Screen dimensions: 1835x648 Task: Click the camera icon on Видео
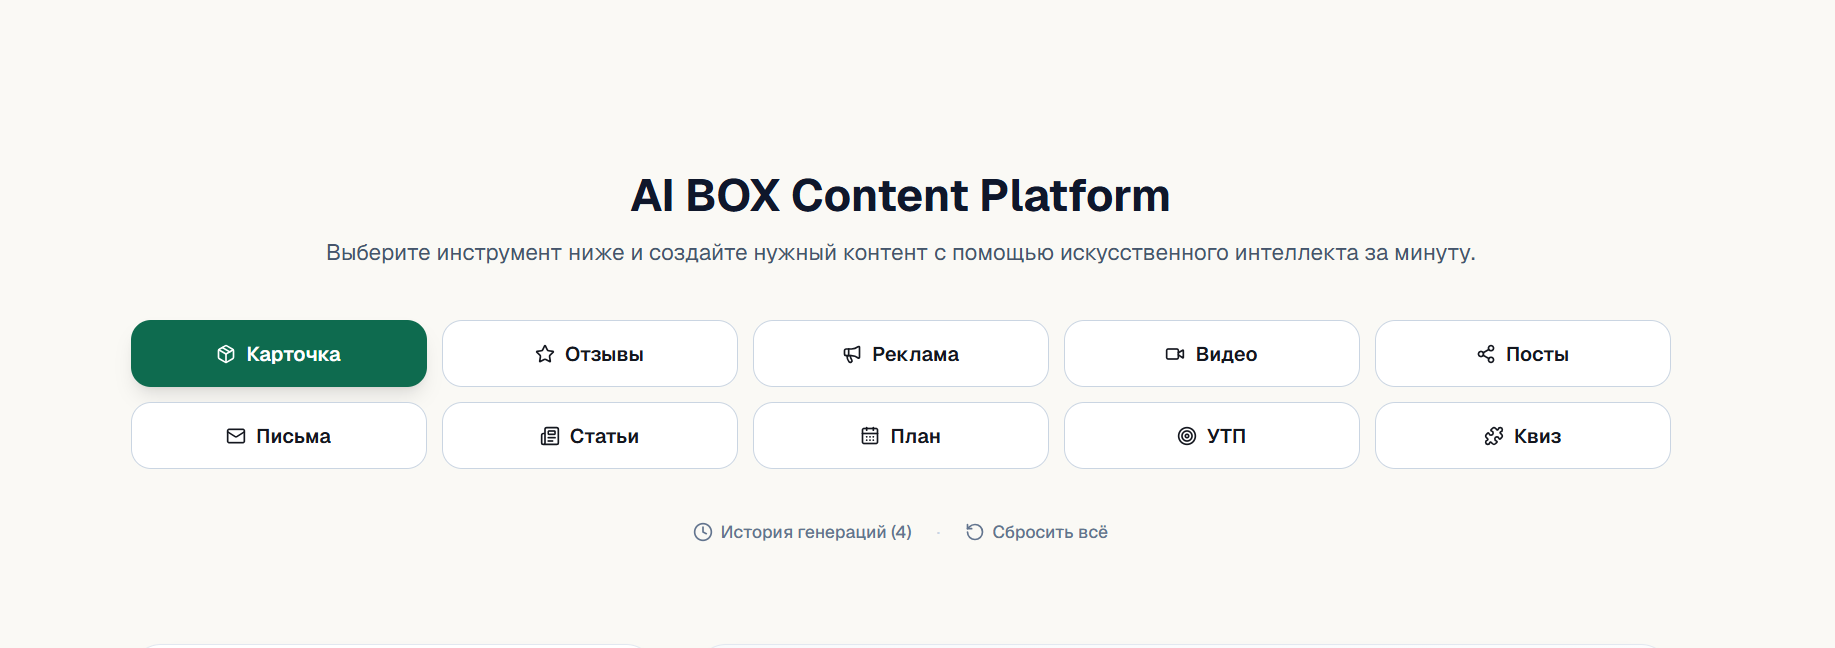coord(1175,354)
